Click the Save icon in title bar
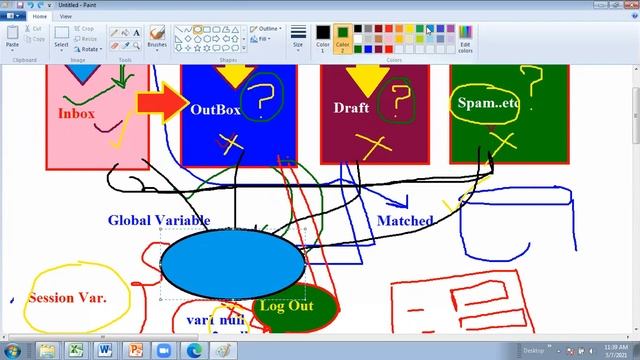The width and height of the screenshot is (640, 360). (20, 5)
